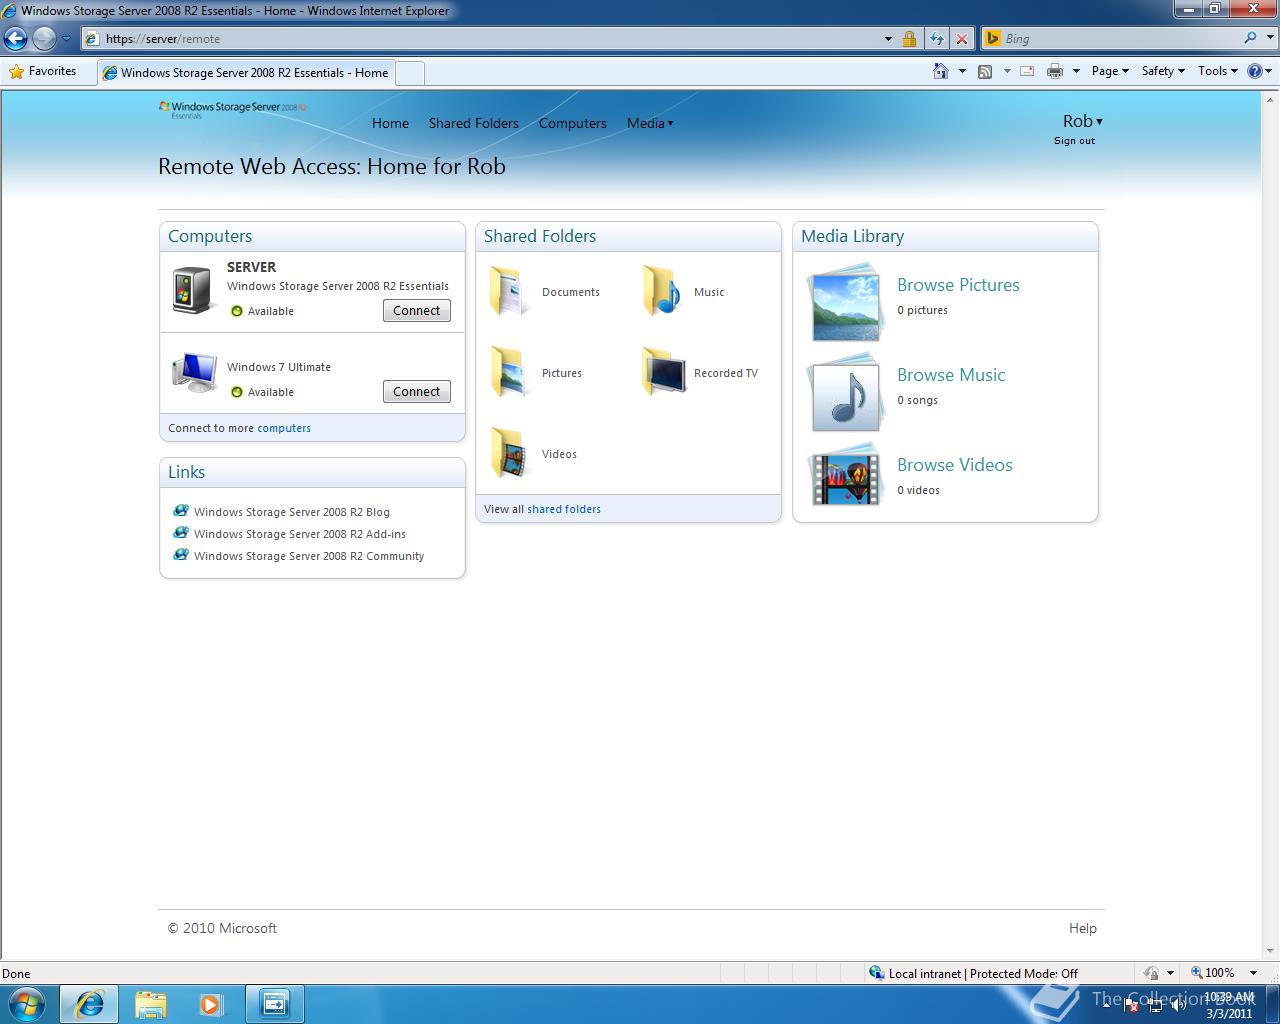This screenshot has height=1024, width=1280.
Task: Click the Home page icon in command bar
Action: point(940,71)
